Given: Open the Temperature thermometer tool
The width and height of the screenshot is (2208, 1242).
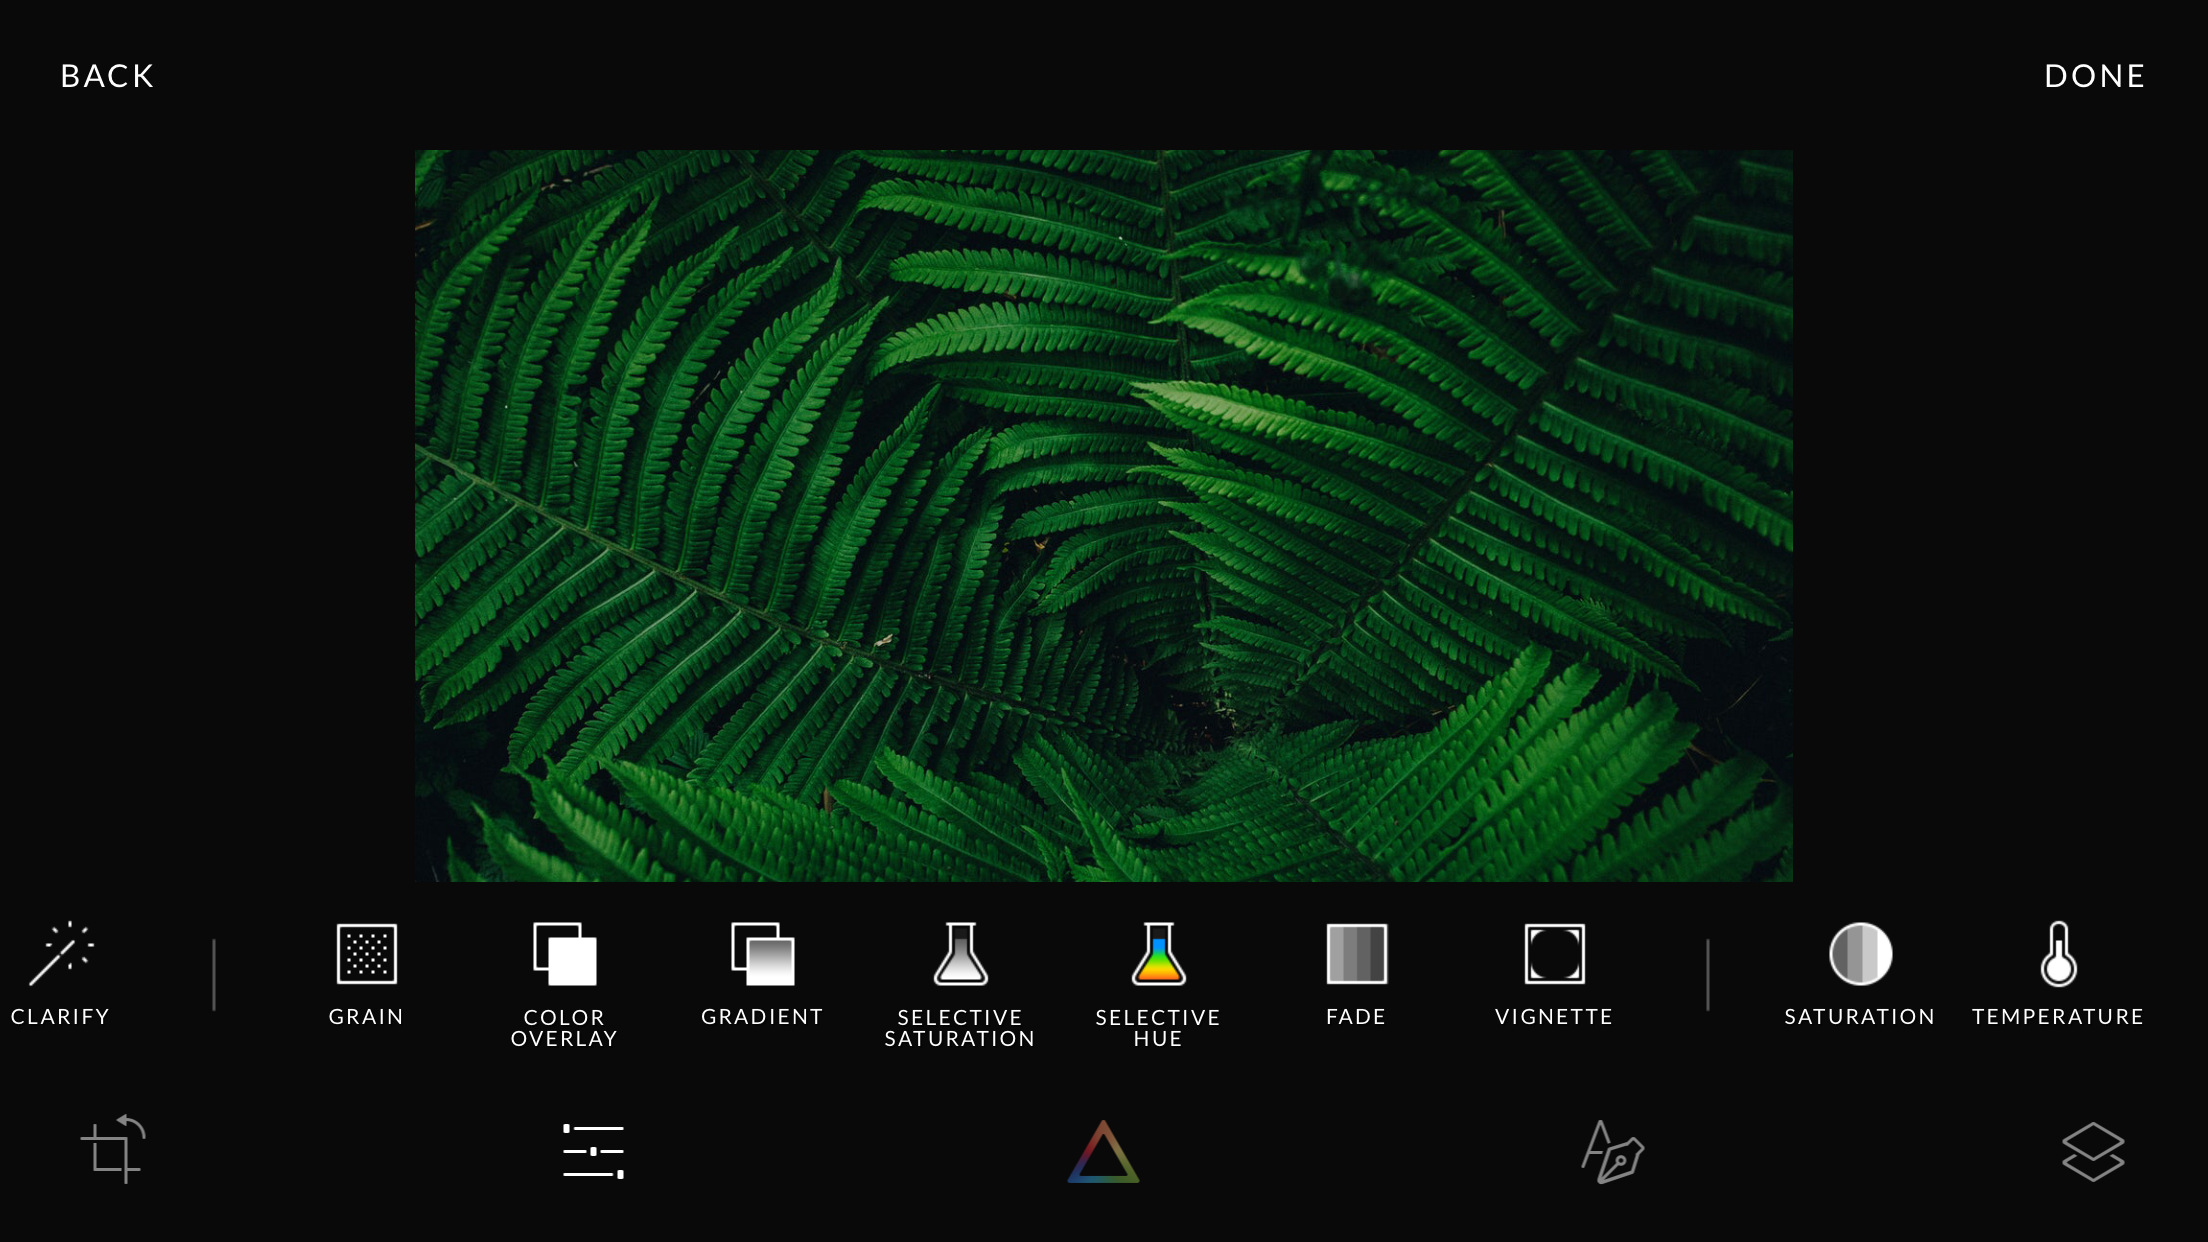Looking at the screenshot, I should pyautogui.click(x=2058, y=954).
